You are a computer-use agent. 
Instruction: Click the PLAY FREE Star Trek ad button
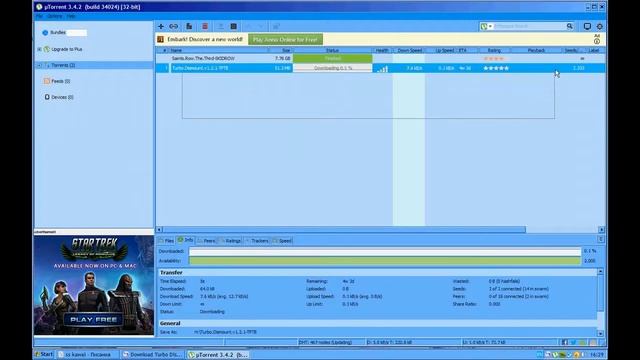pyautogui.click(x=93, y=319)
